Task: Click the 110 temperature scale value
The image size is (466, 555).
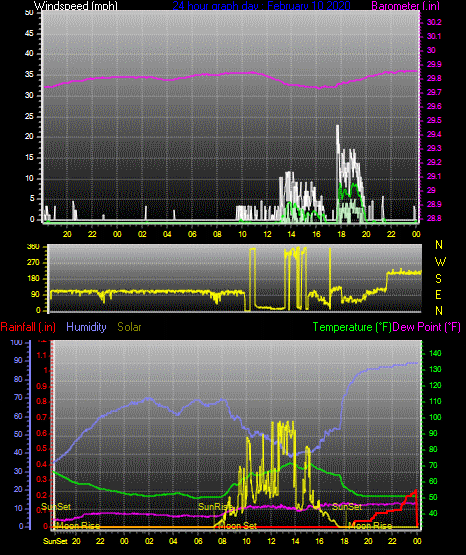Action: point(435,401)
